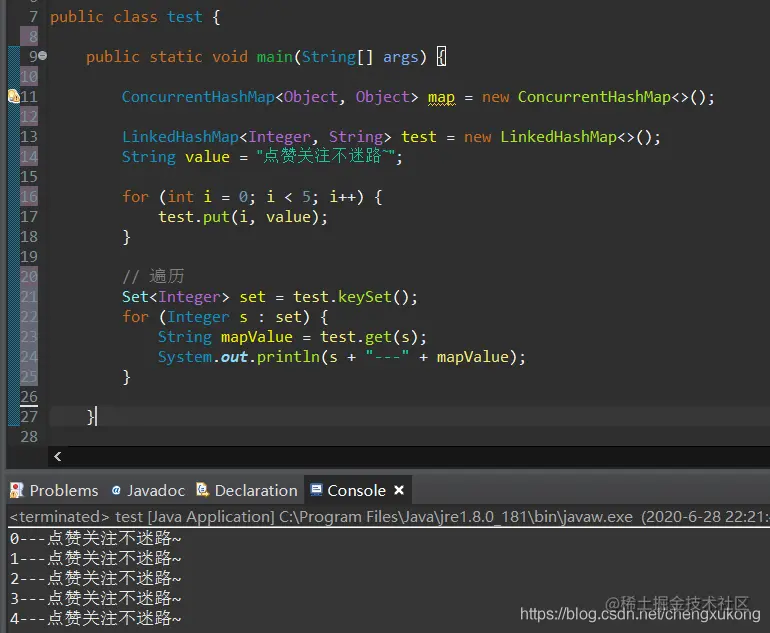This screenshot has height=633, width=770.
Task: Click the '// 遍历' comment
Action: [x=153, y=276]
